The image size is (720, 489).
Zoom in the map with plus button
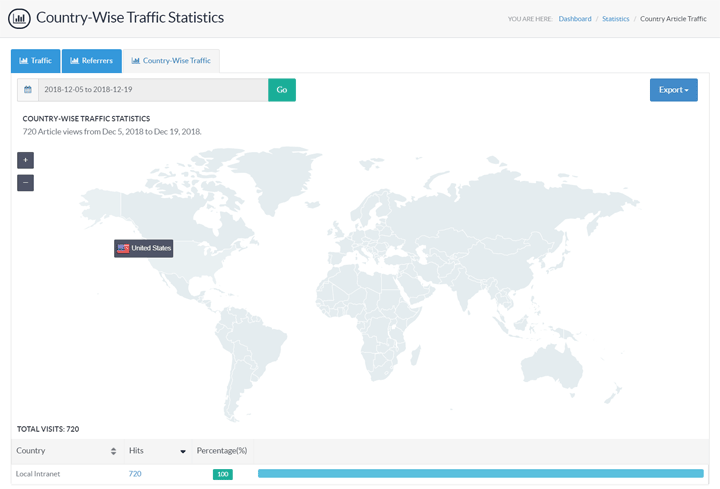(x=25, y=160)
